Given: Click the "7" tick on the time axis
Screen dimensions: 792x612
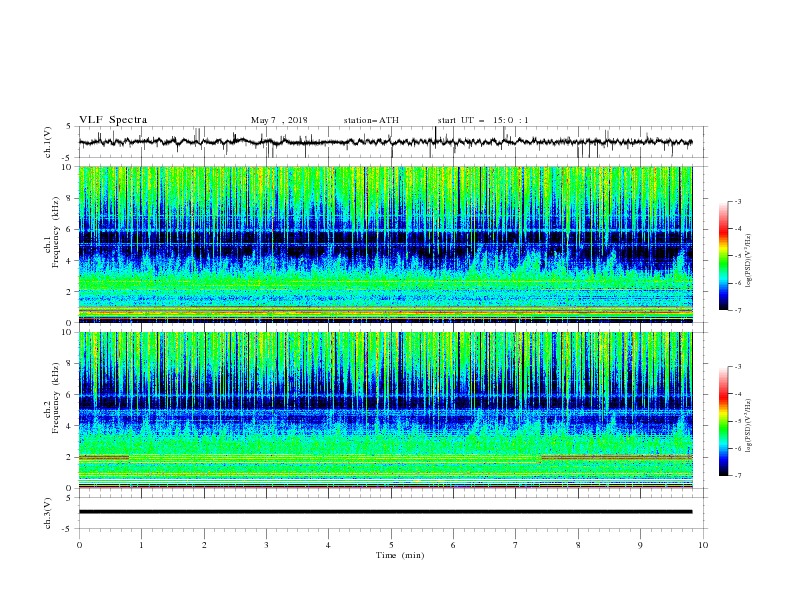Looking at the screenshot, I should pyautogui.click(x=516, y=545).
